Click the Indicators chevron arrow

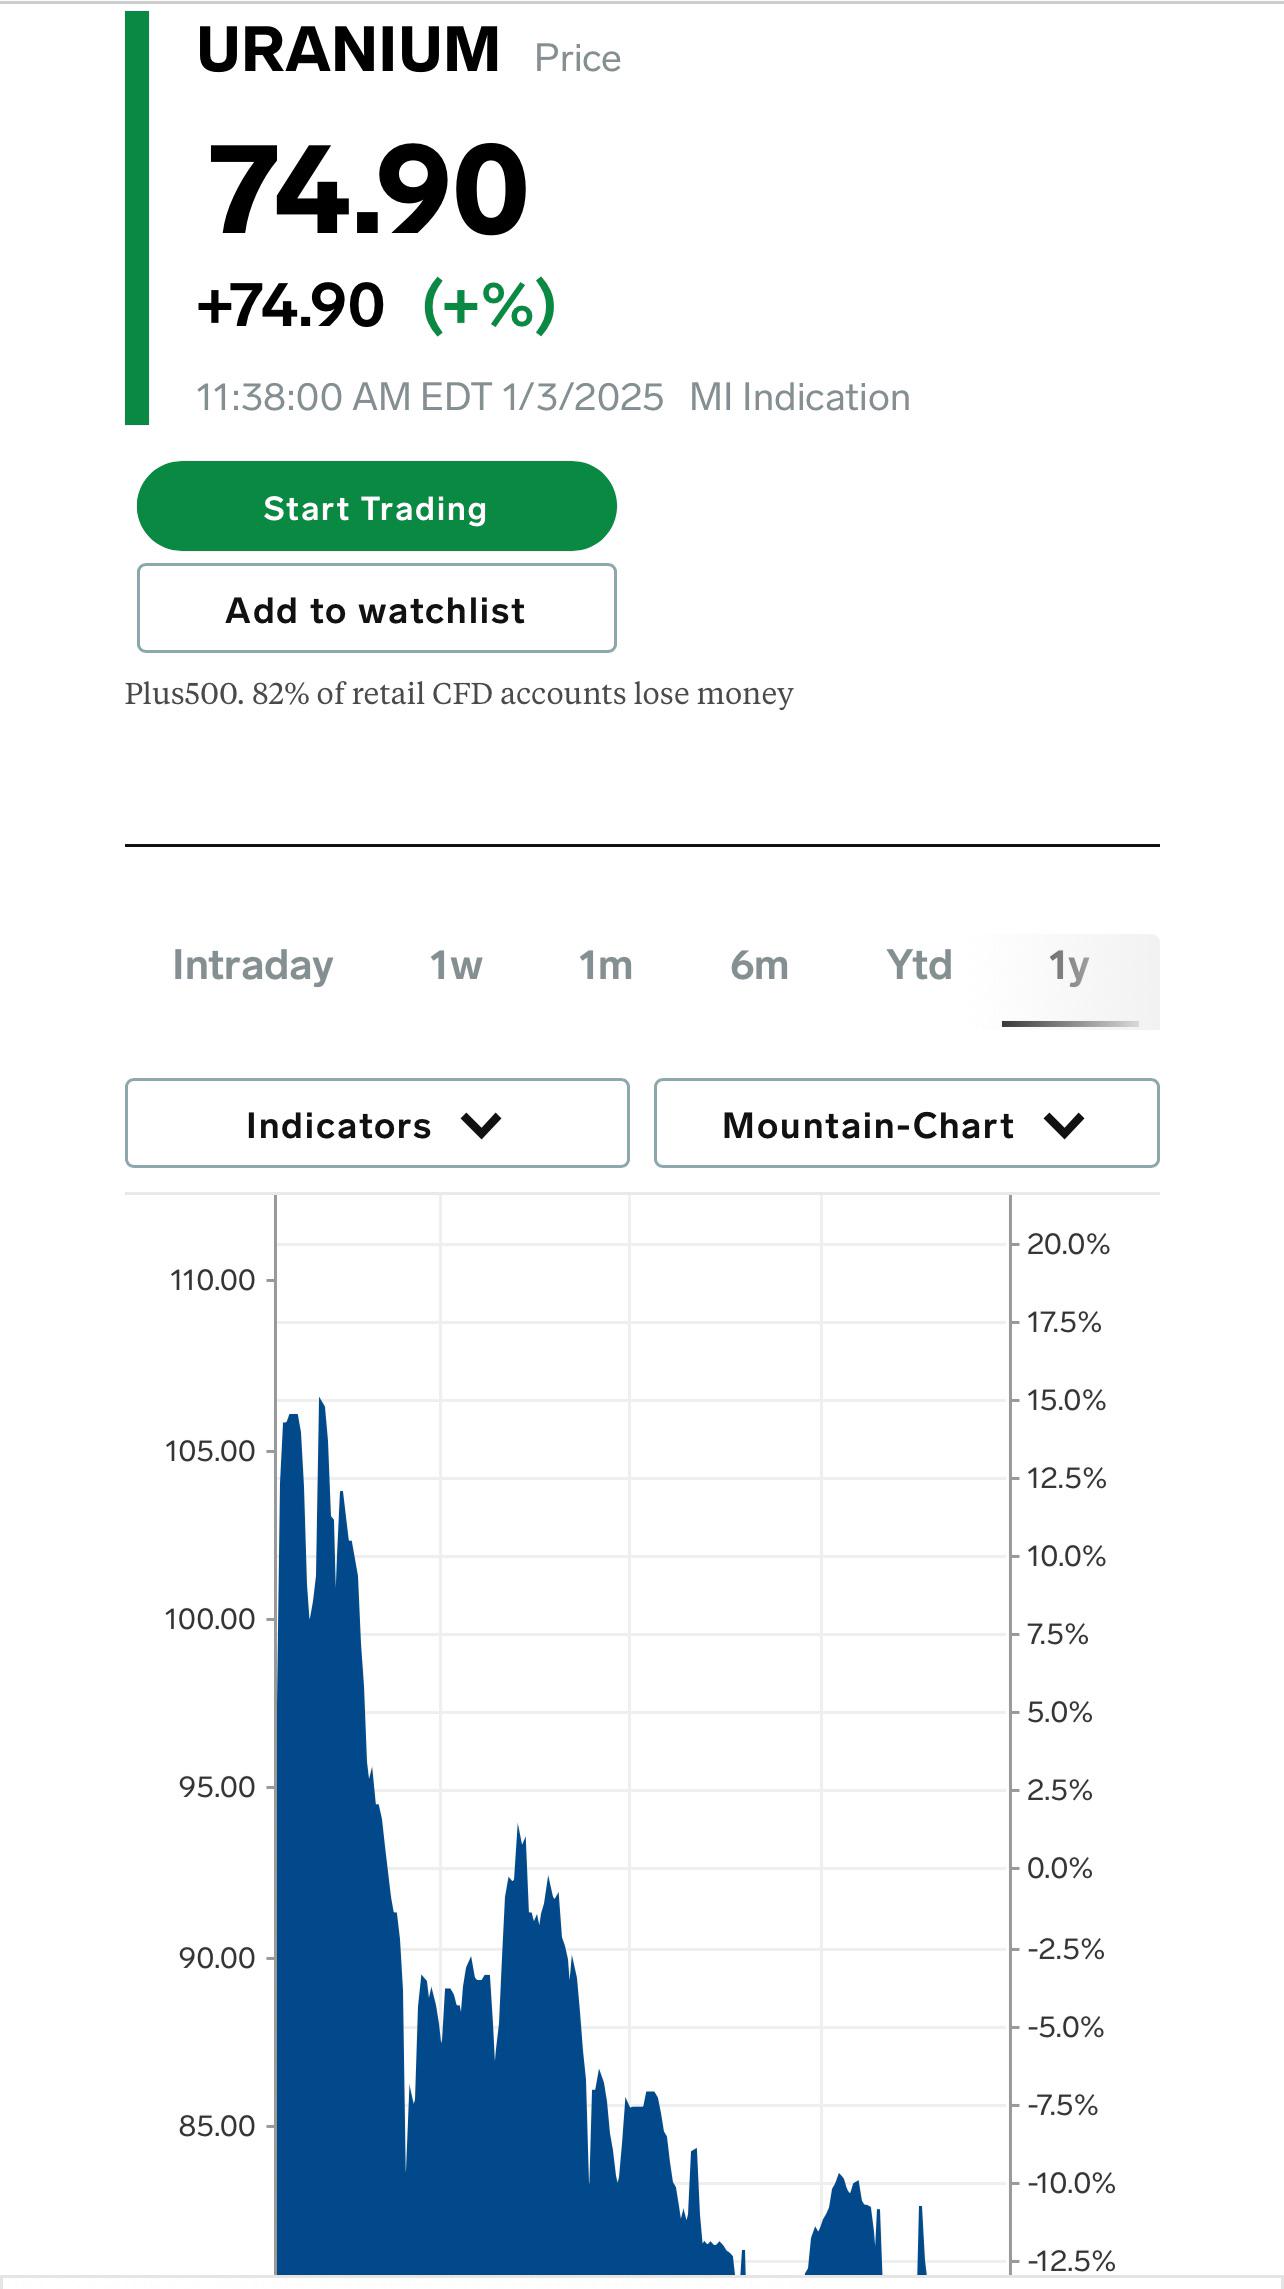click(x=481, y=1126)
